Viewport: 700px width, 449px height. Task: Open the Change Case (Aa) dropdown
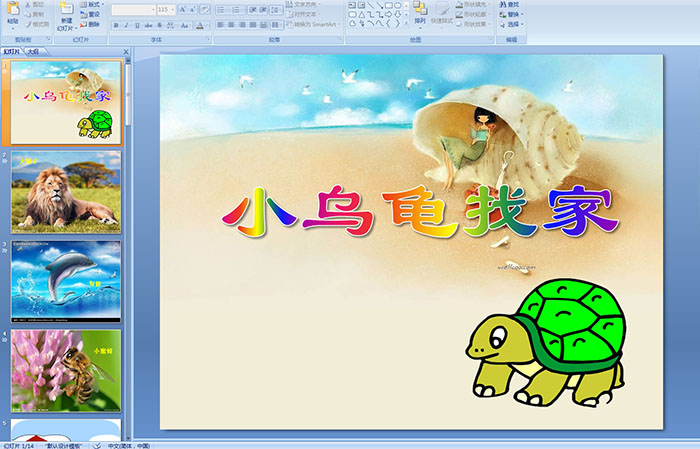(x=185, y=25)
